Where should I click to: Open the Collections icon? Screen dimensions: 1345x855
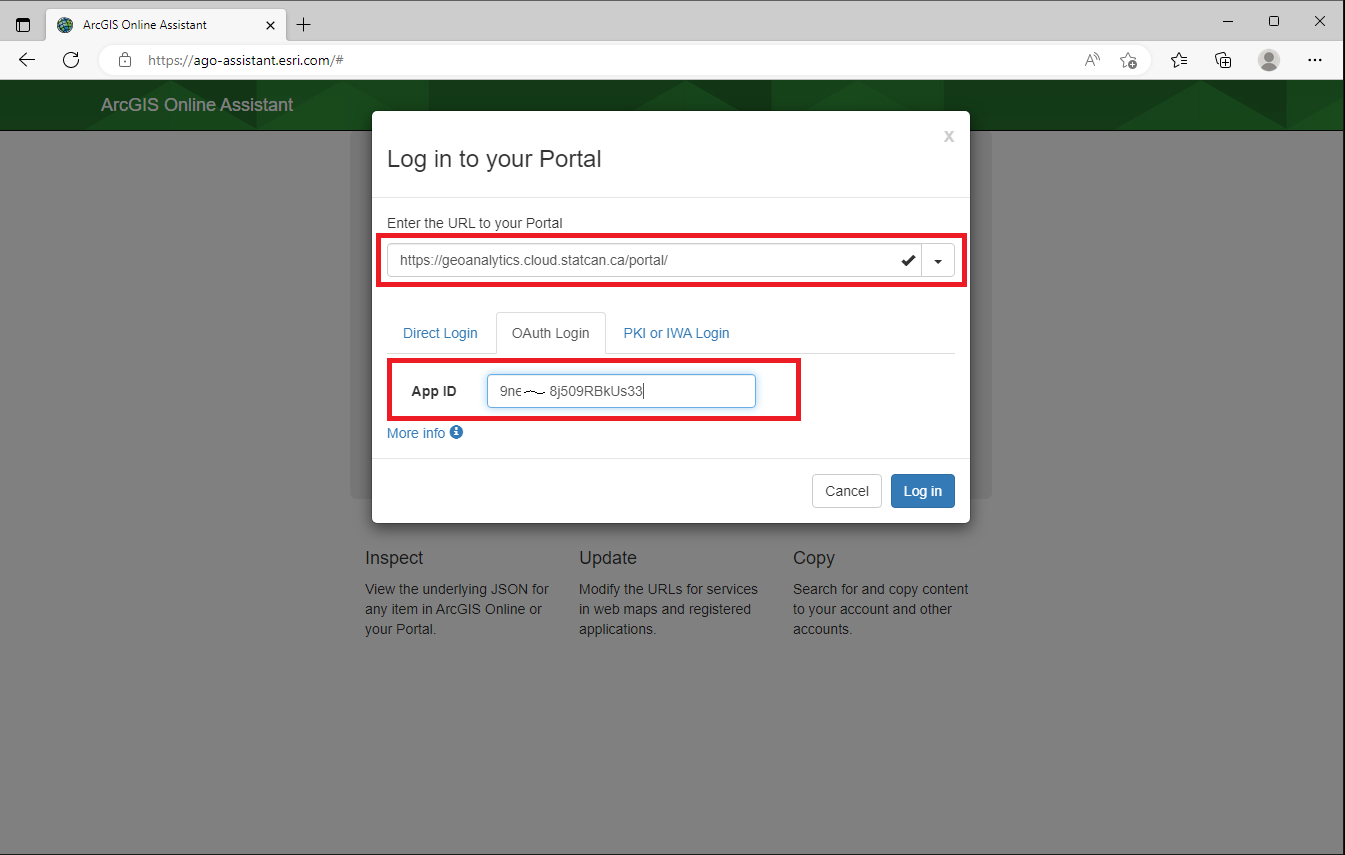pyautogui.click(x=1223, y=60)
